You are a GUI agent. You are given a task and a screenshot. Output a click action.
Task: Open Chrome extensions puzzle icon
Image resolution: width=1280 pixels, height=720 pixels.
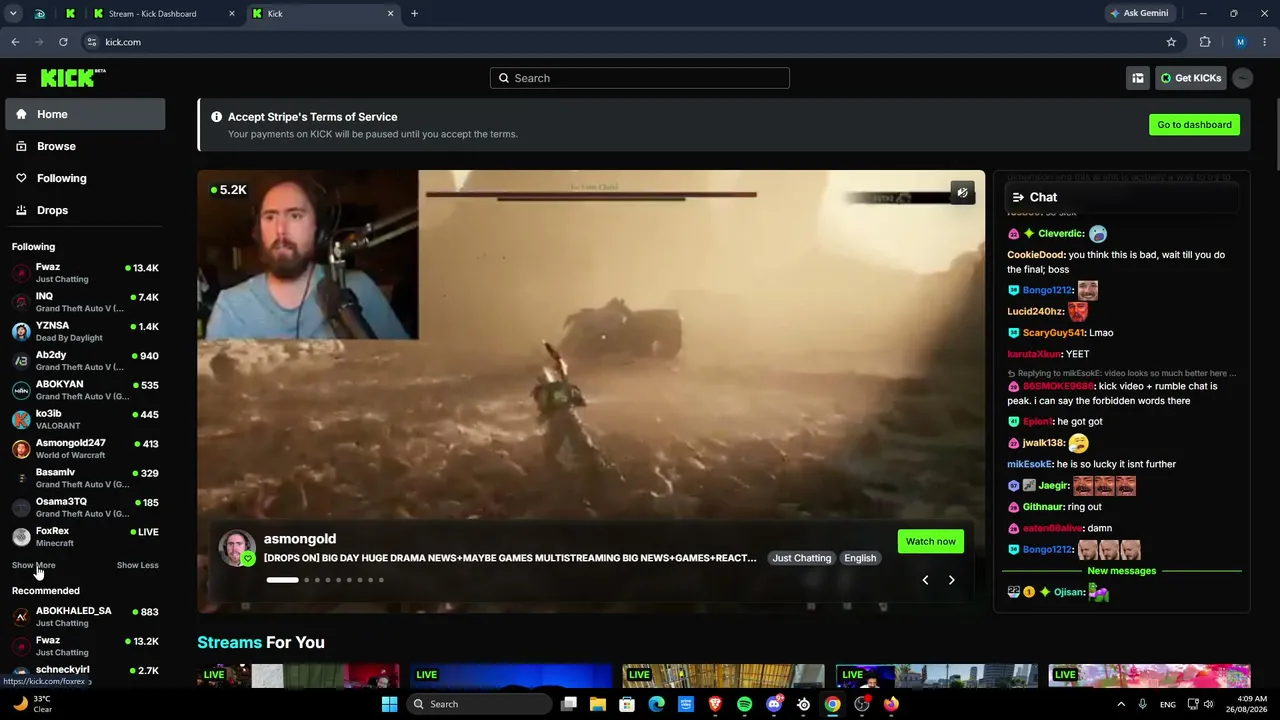click(x=1205, y=42)
